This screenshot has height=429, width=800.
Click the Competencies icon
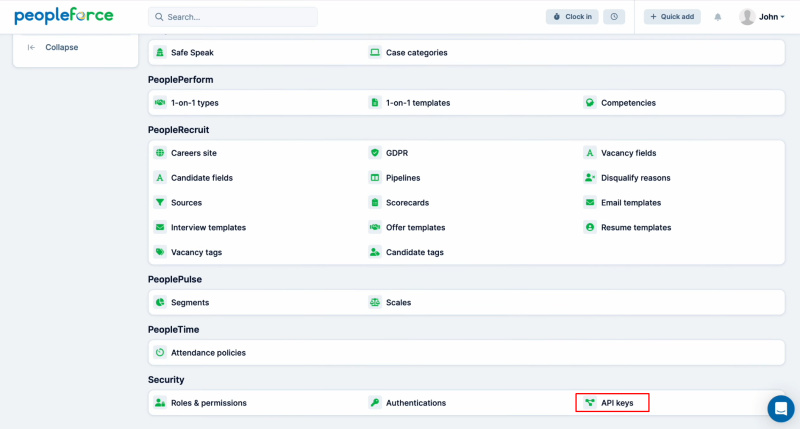coord(590,103)
